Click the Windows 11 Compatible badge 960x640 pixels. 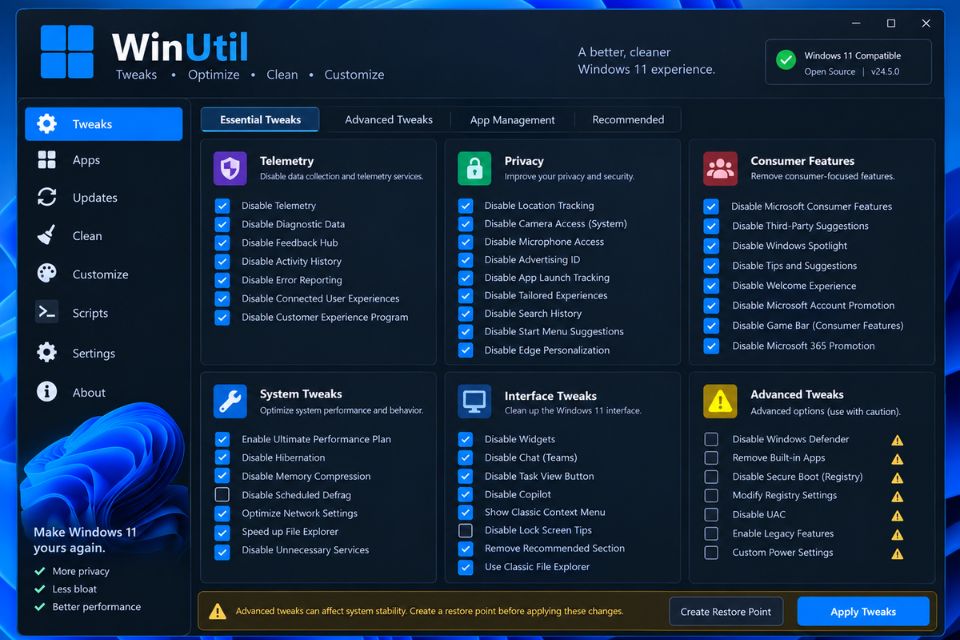[x=848, y=62]
